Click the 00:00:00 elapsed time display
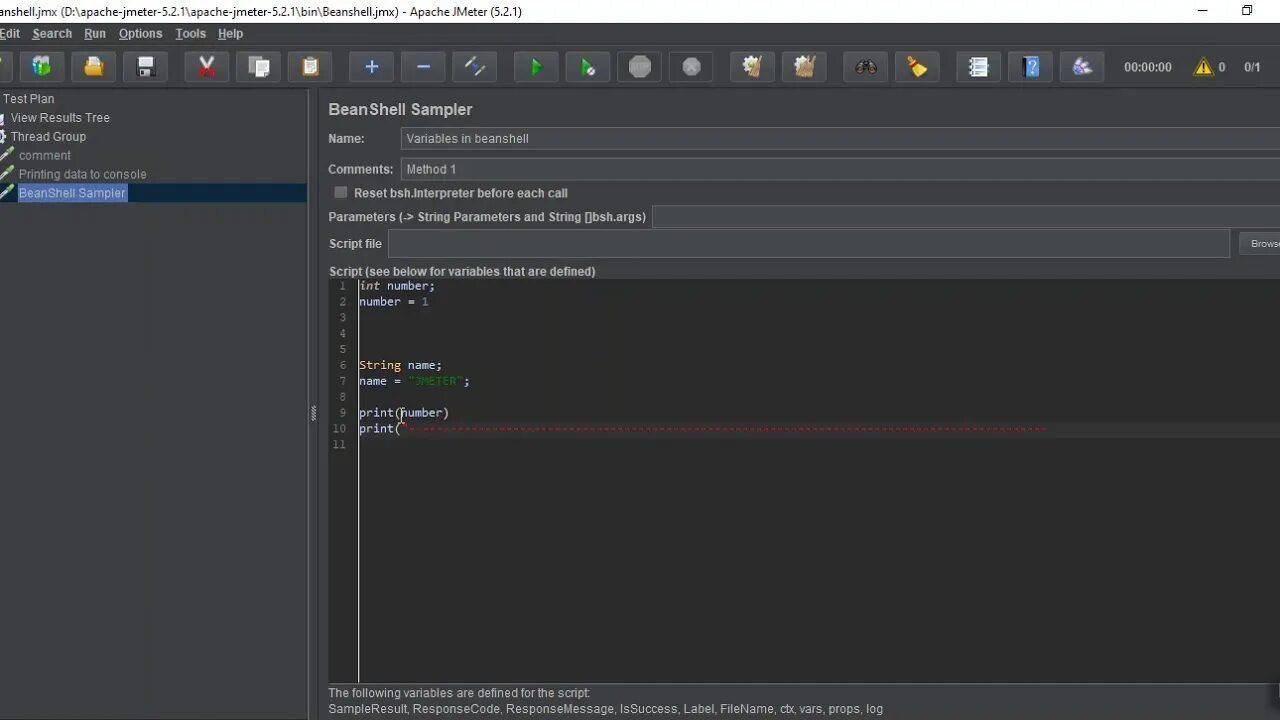 (x=1147, y=67)
